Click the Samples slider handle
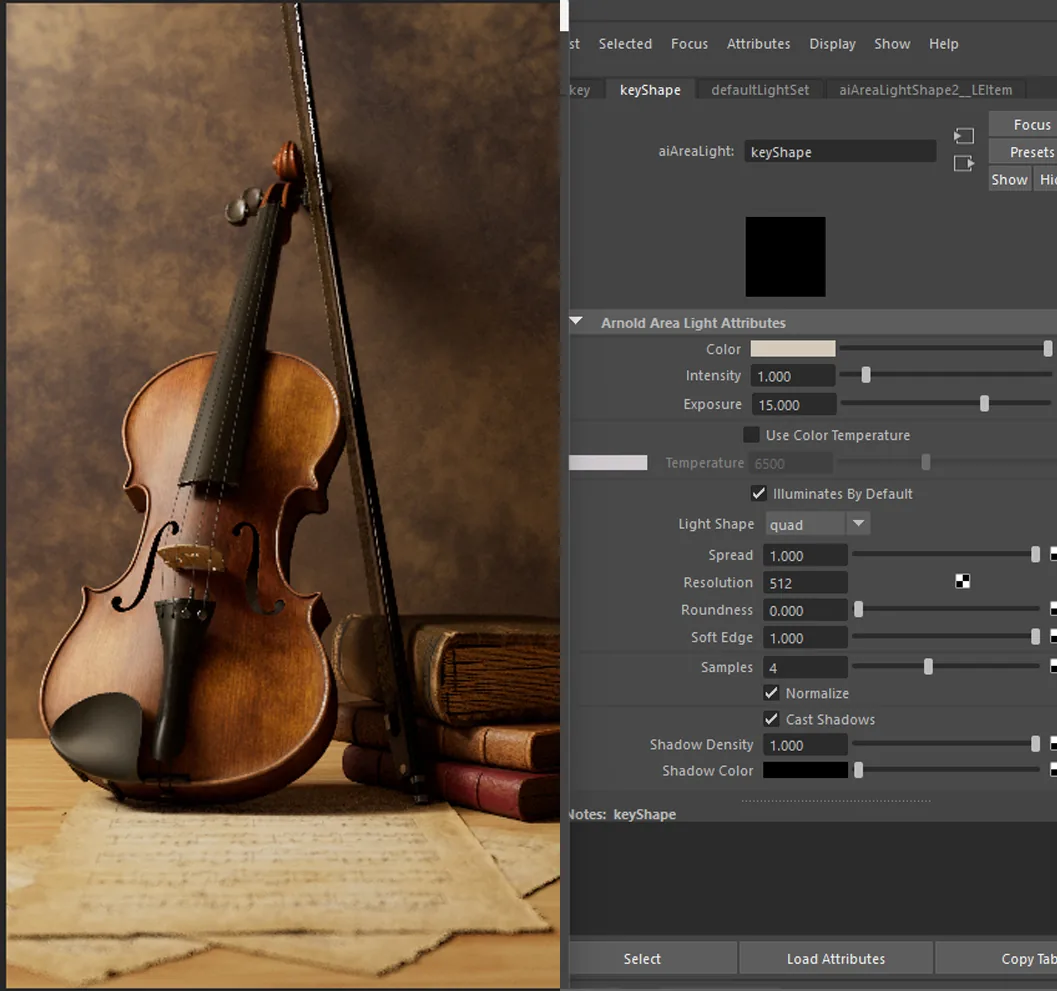1057x991 pixels. coord(928,667)
